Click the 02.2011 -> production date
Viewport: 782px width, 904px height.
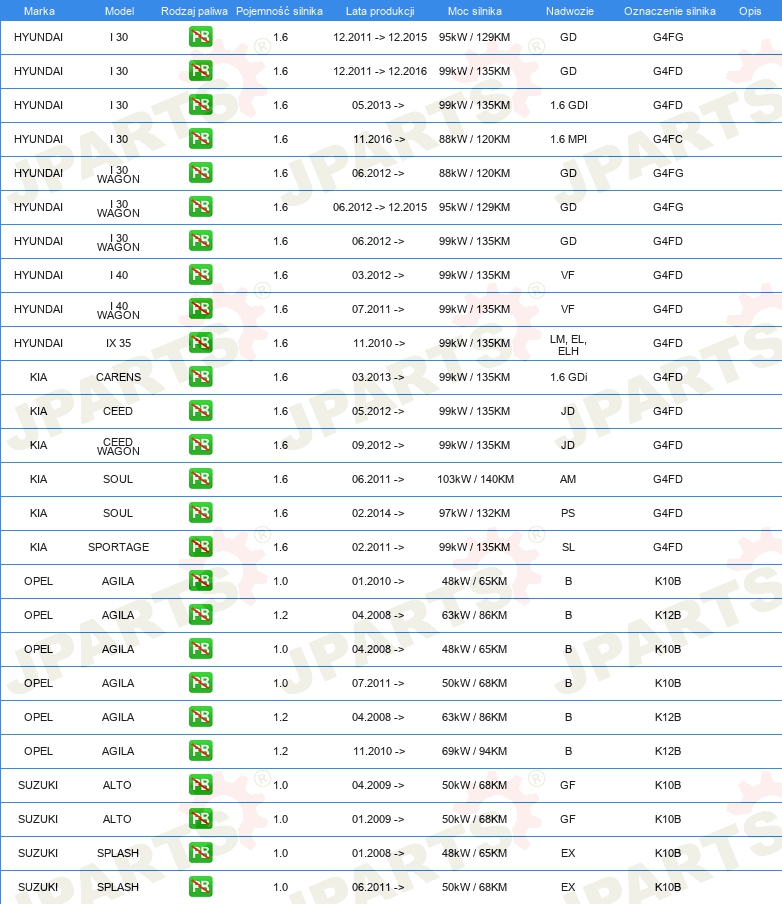point(378,547)
